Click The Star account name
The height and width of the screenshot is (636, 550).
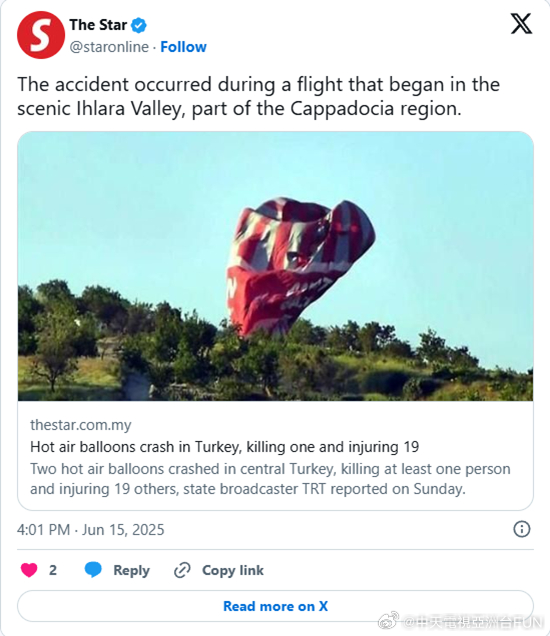click(98, 25)
